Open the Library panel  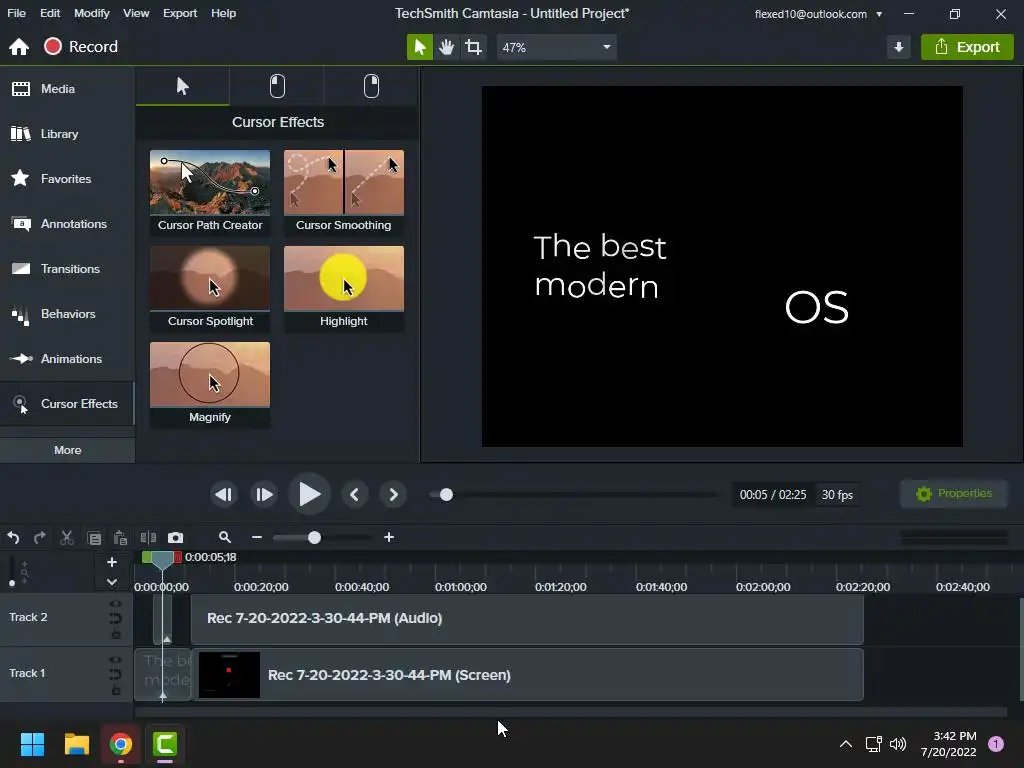pos(67,134)
